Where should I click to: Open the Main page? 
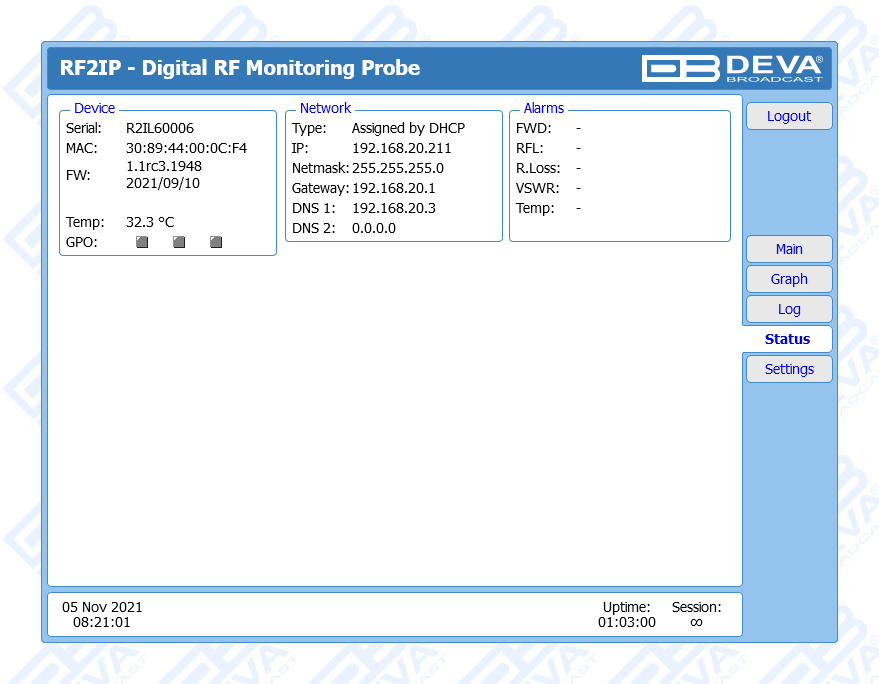[789, 249]
